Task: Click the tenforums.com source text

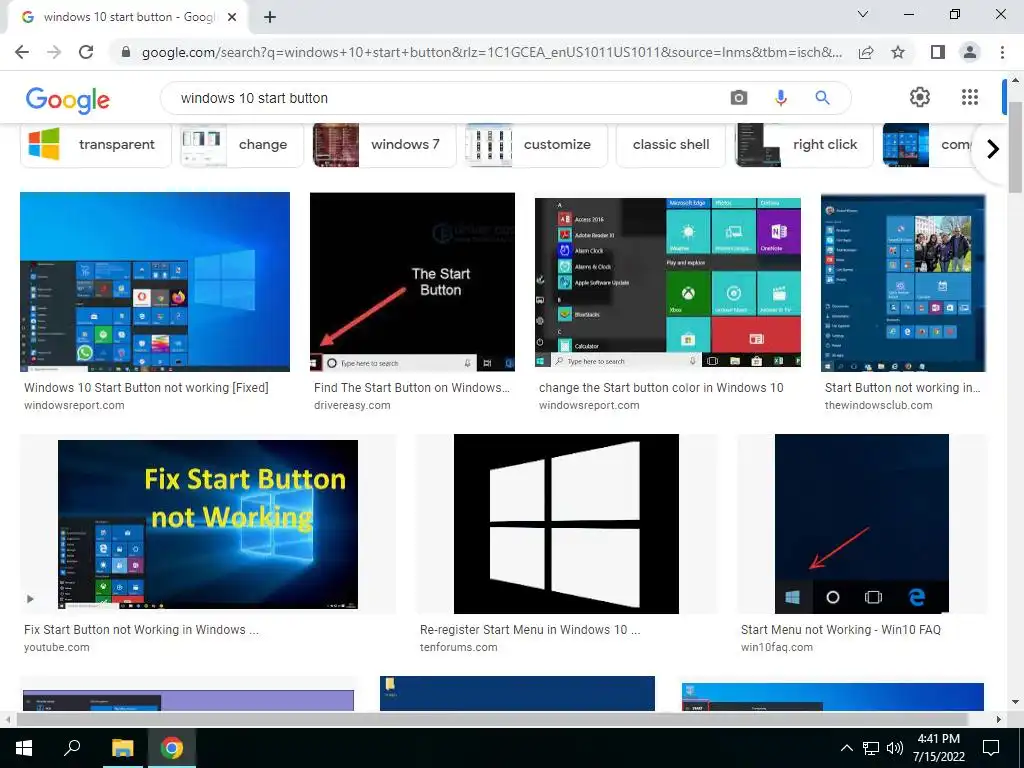Action: click(x=458, y=647)
